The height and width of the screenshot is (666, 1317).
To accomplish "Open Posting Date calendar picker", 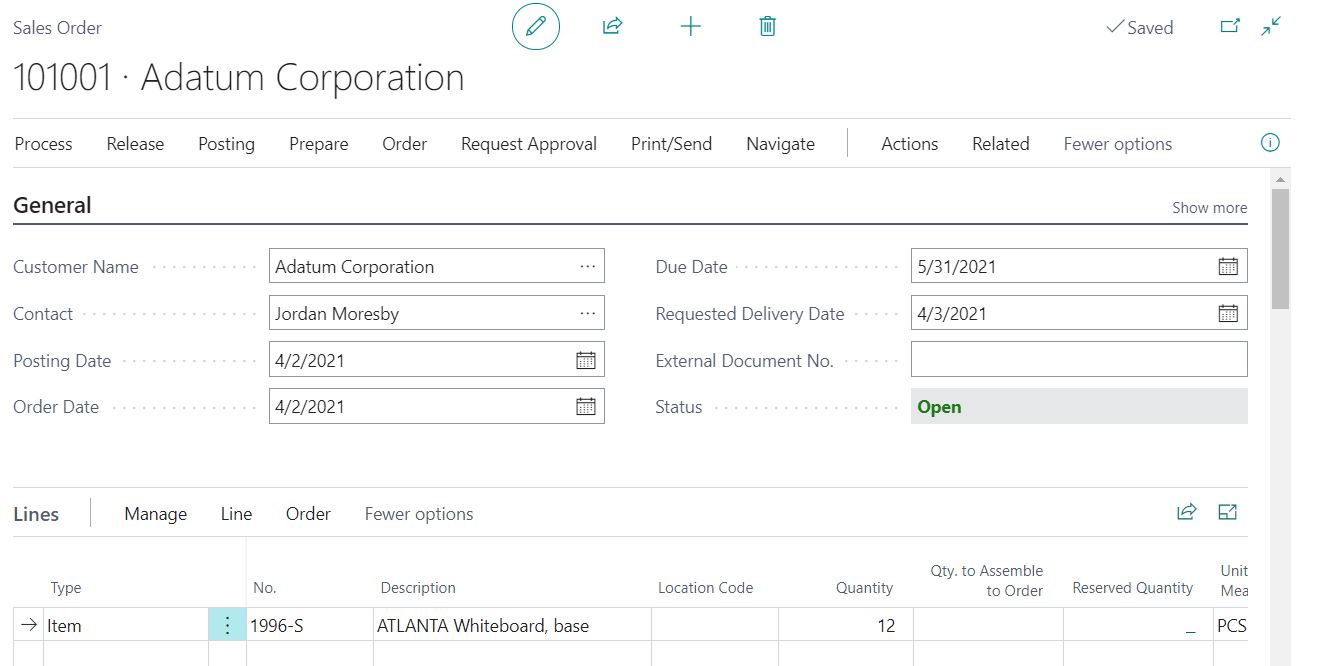I will pyautogui.click(x=586, y=360).
